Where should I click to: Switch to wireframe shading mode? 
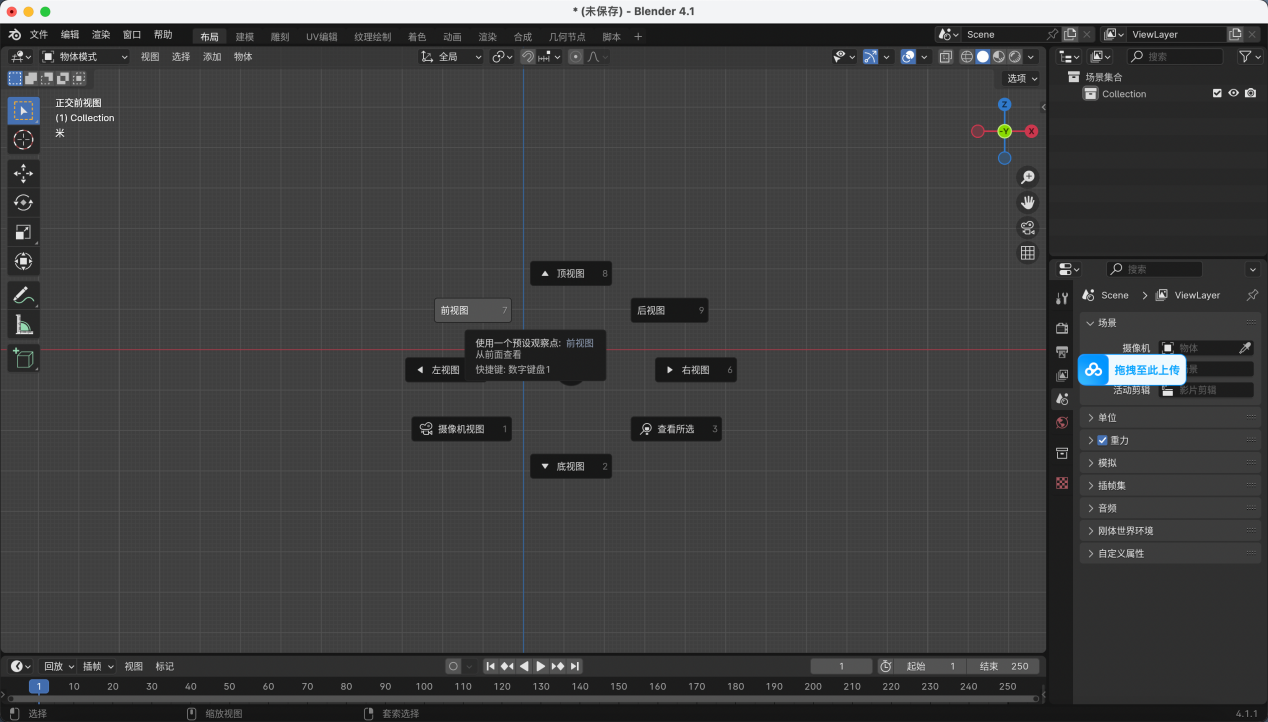(967, 57)
